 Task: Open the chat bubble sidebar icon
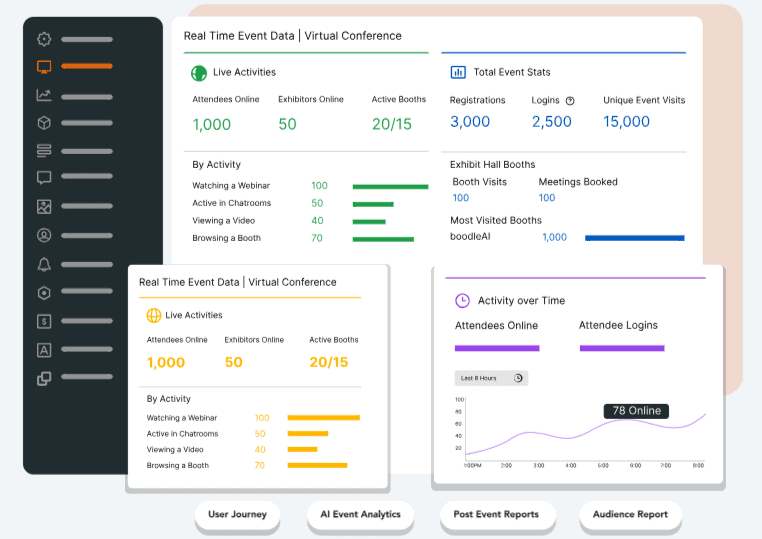click(44, 178)
